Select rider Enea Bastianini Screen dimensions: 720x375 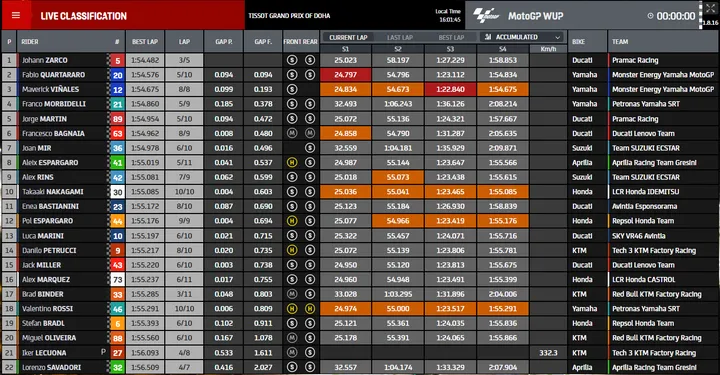50,207
